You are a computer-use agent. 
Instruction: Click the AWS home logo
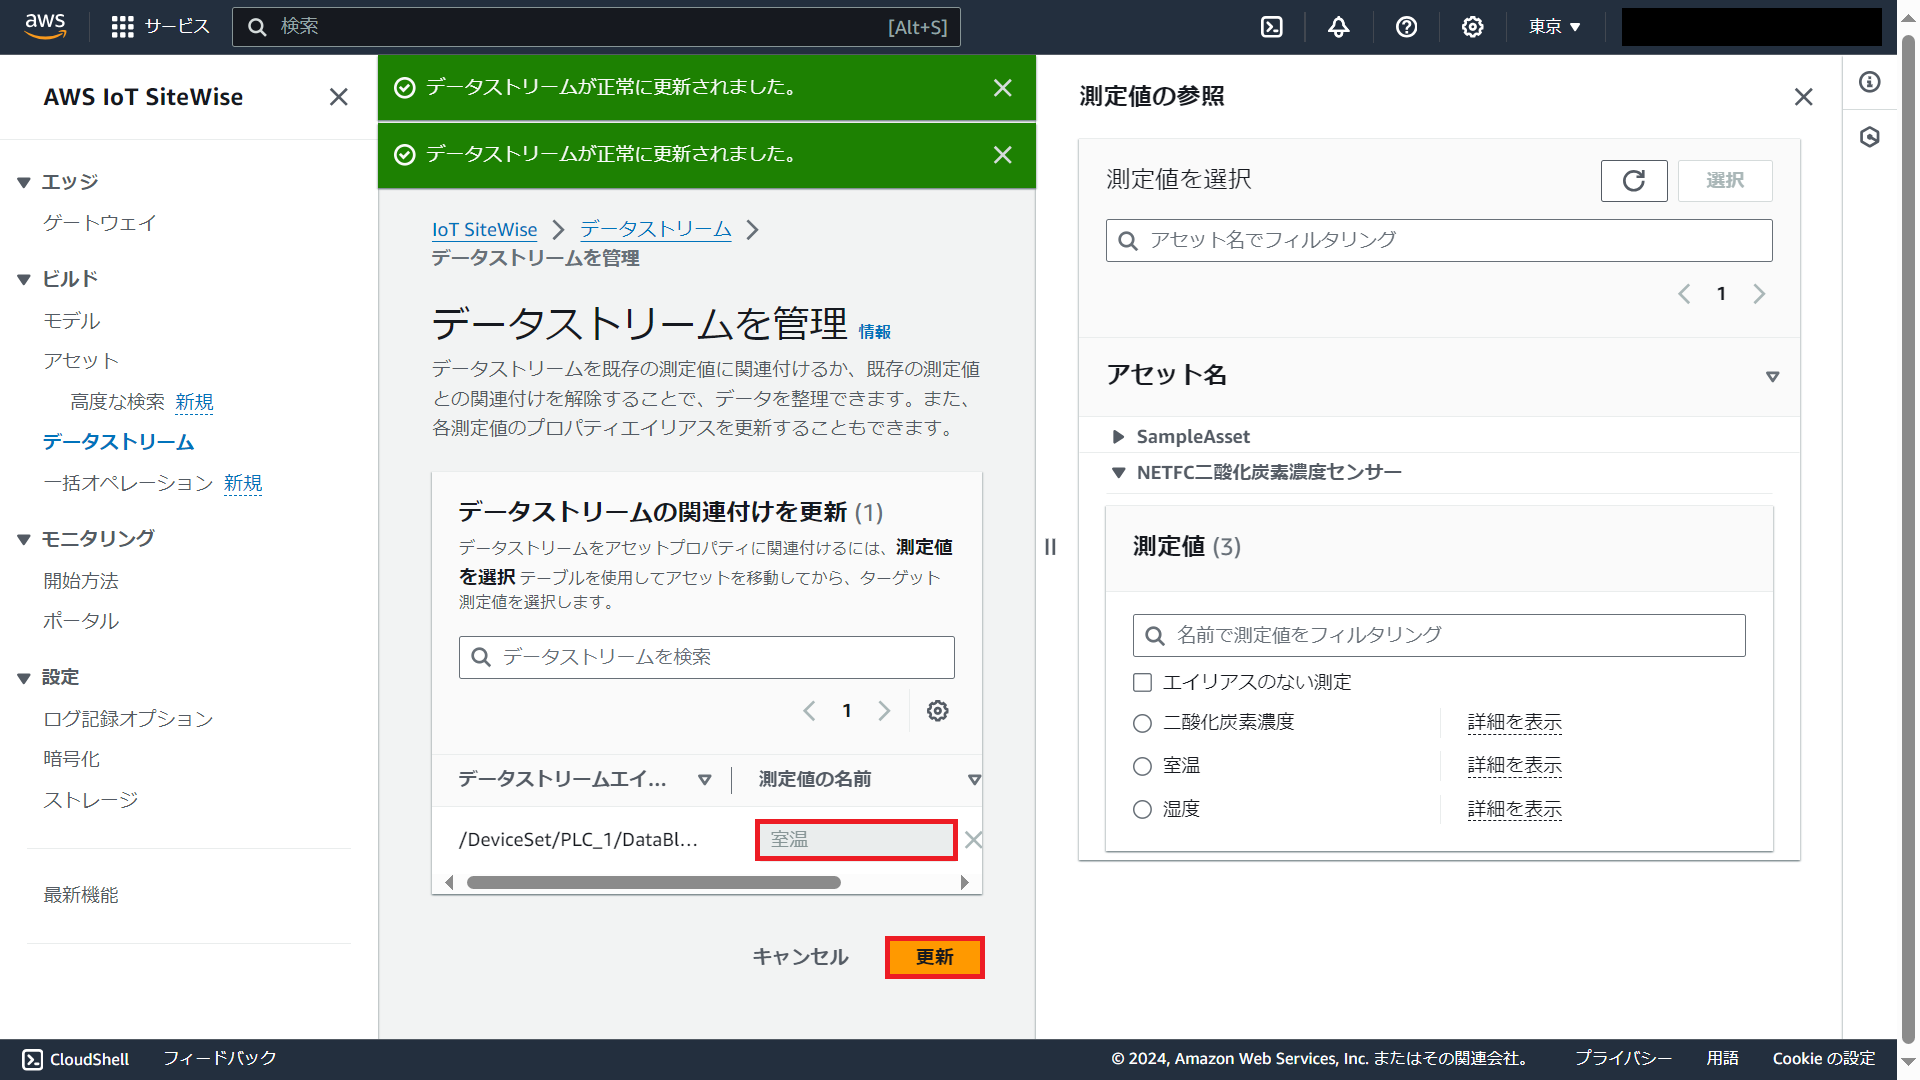(44, 27)
